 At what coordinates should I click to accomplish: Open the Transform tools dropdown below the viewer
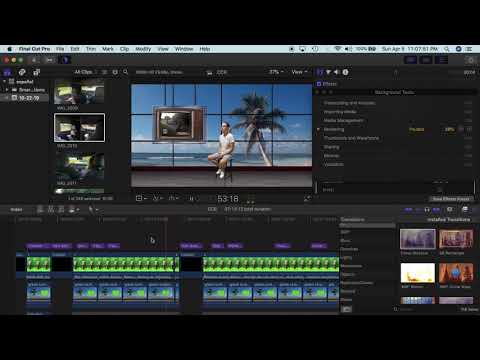pos(141,199)
